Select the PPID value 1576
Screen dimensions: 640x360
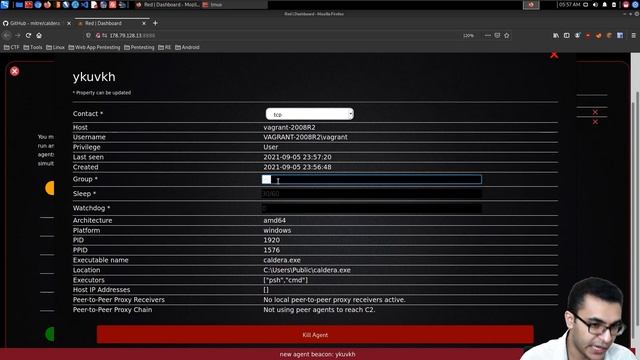pyautogui.click(x=271, y=250)
